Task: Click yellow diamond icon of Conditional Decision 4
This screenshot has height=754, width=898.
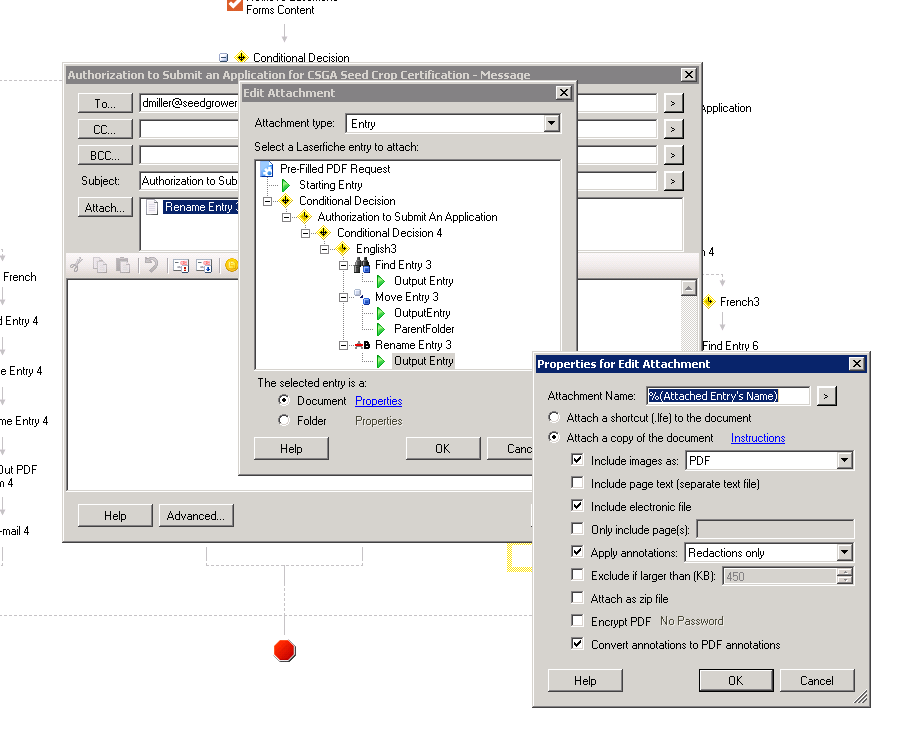Action: pyautogui.click(x=324, y=233)
